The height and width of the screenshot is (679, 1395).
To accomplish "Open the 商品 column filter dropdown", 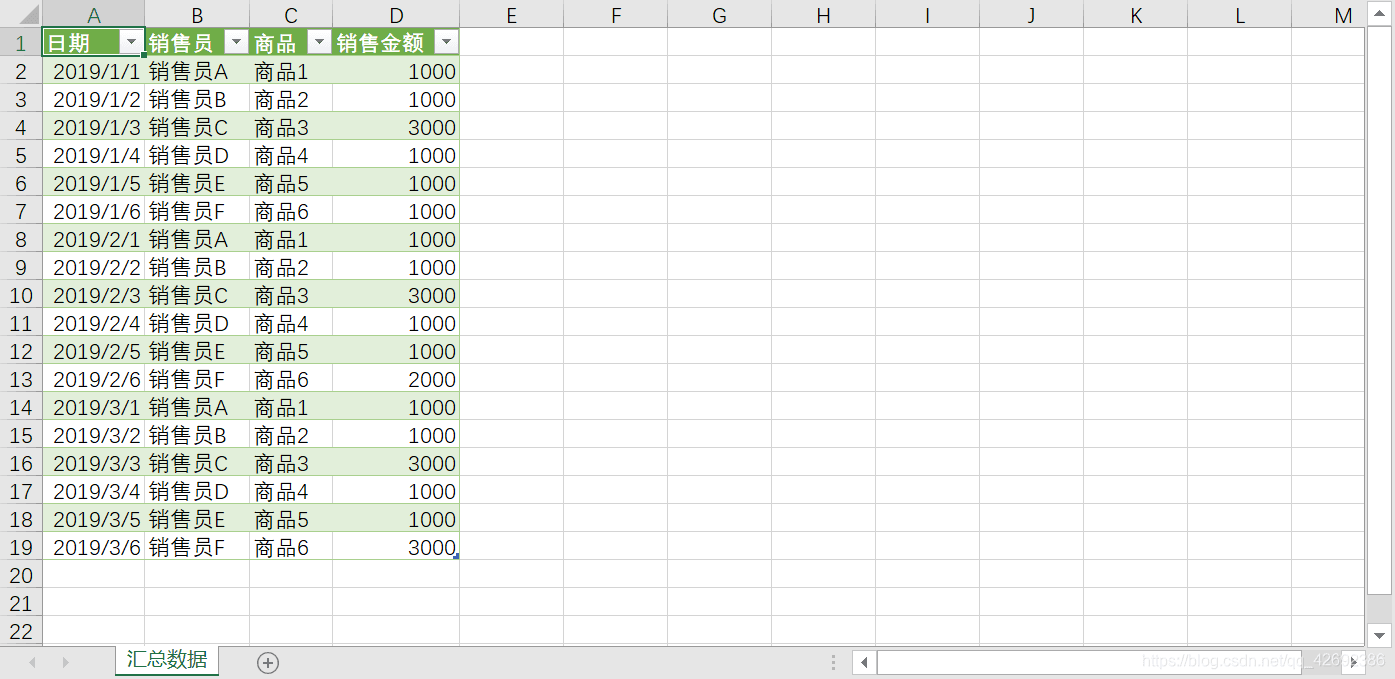I will pos(319,42).
